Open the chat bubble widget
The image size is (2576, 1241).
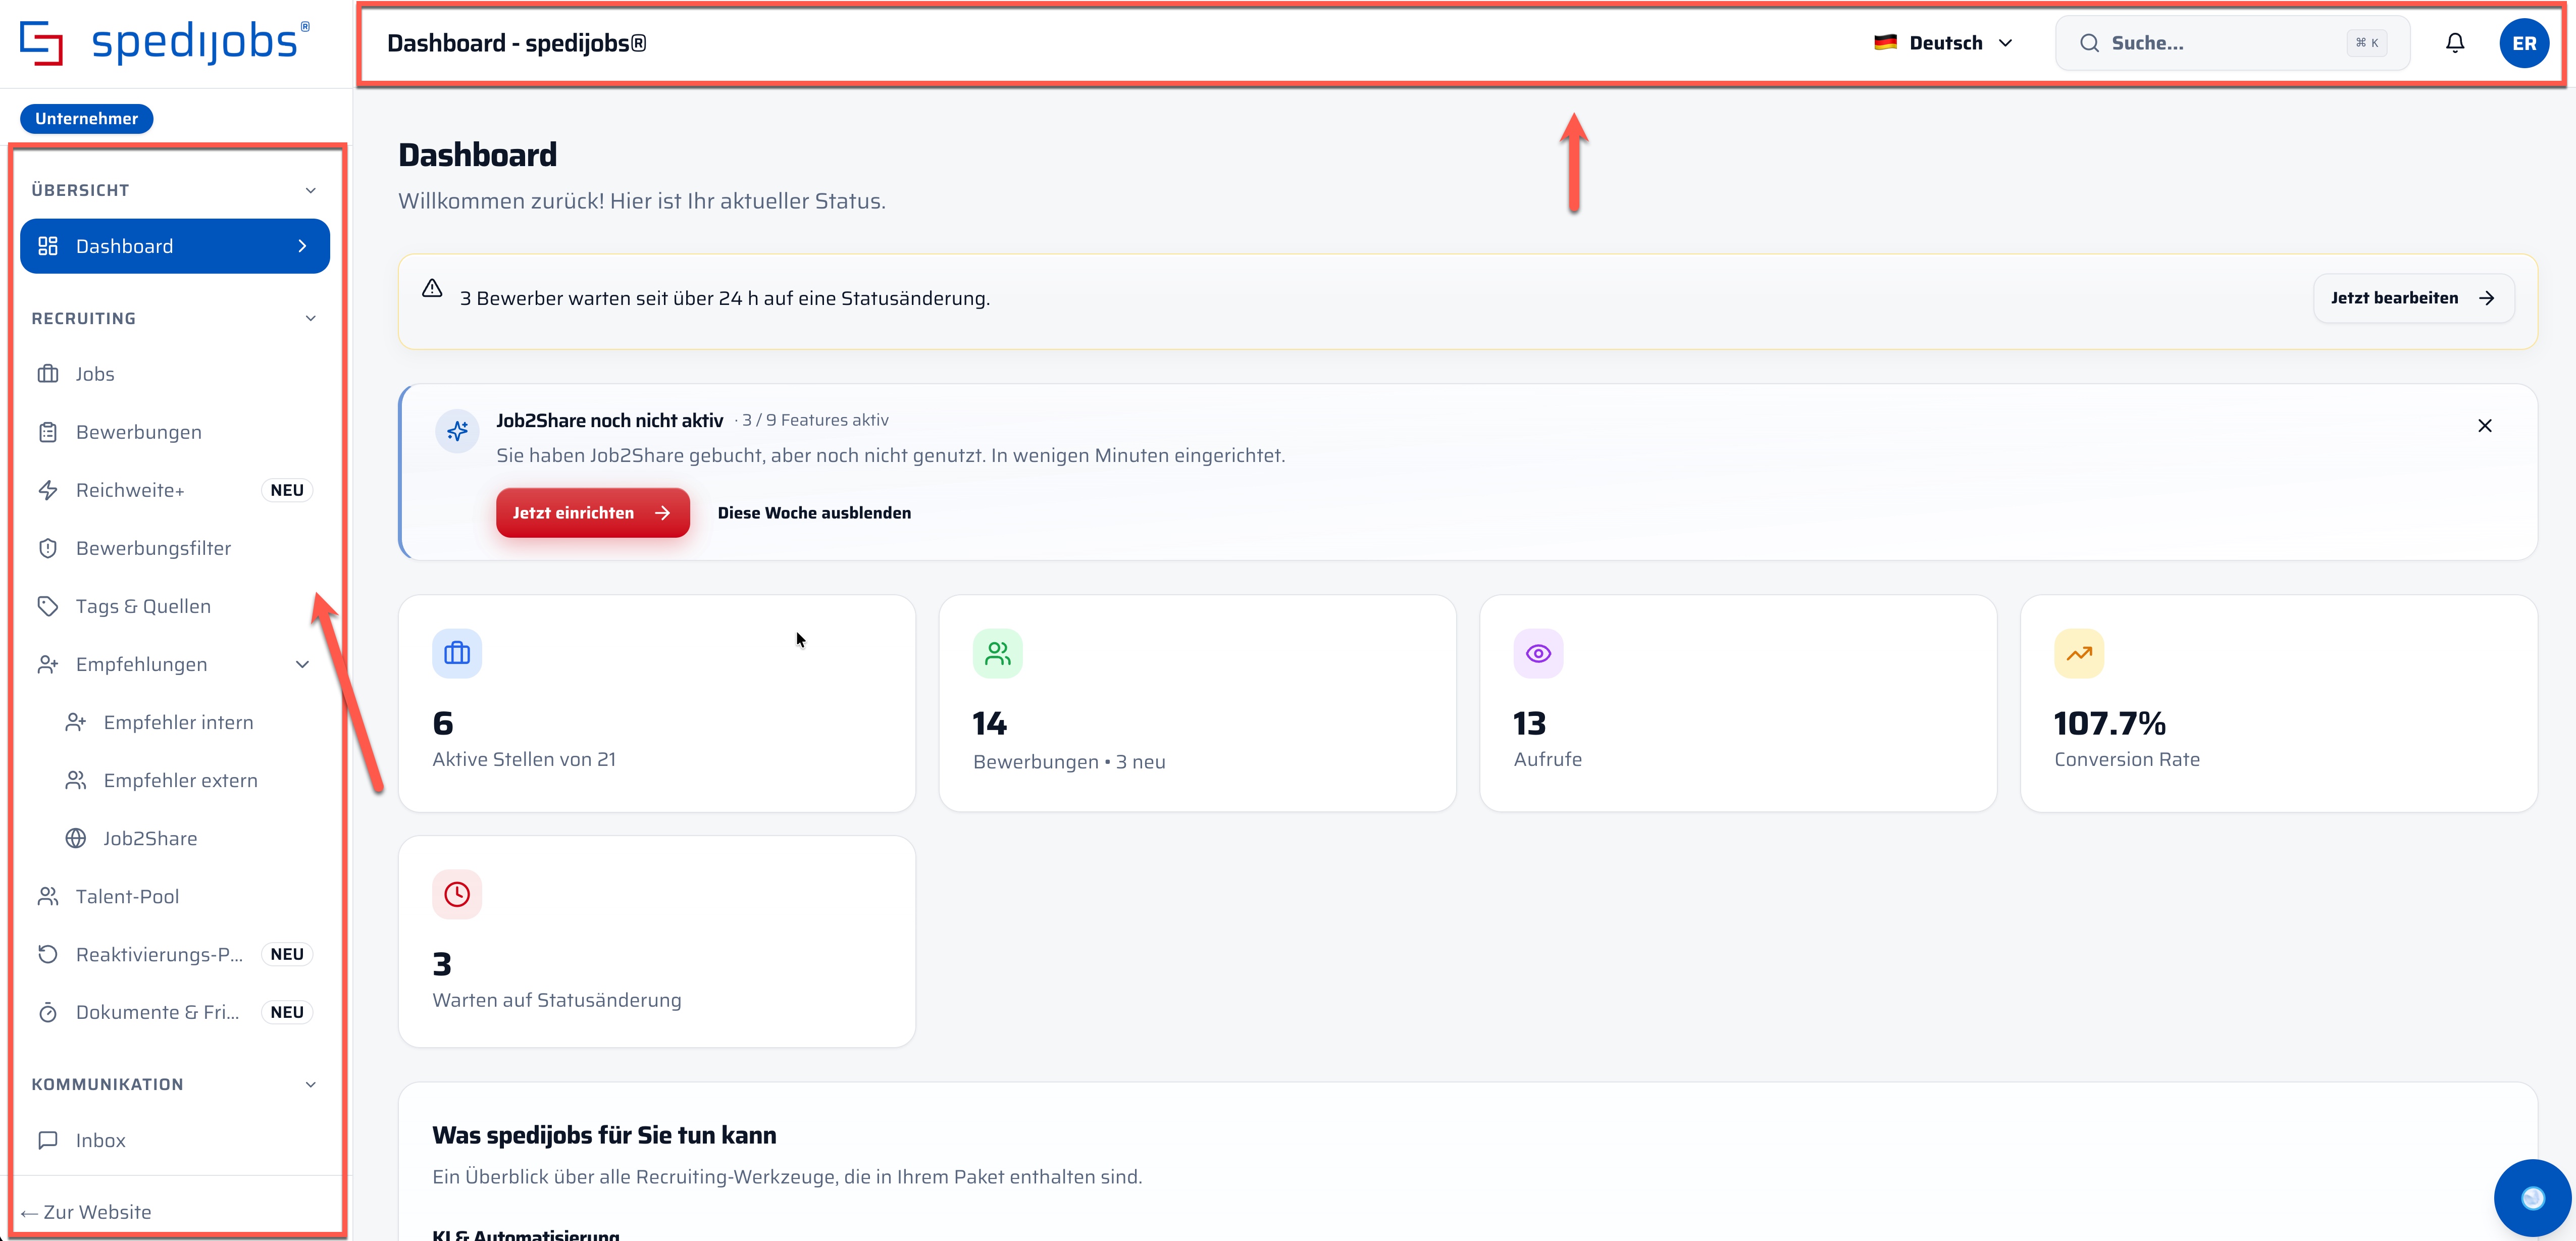(x=2532, y=1197)
